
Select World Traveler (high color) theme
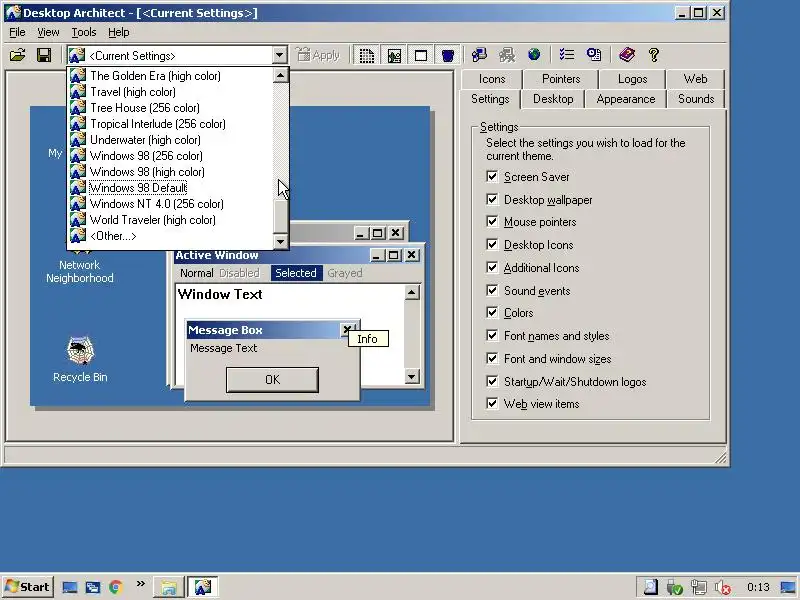(x=170, y=220)
